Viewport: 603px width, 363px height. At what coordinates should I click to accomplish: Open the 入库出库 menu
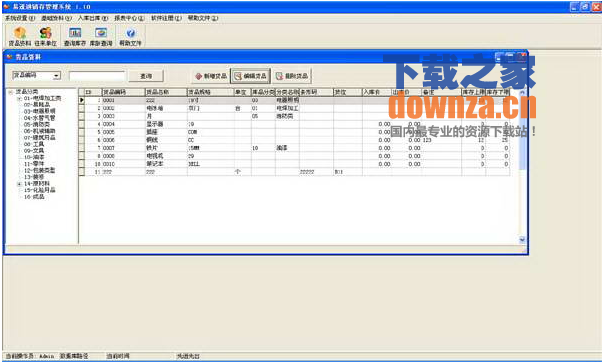[x=93, y=18]
